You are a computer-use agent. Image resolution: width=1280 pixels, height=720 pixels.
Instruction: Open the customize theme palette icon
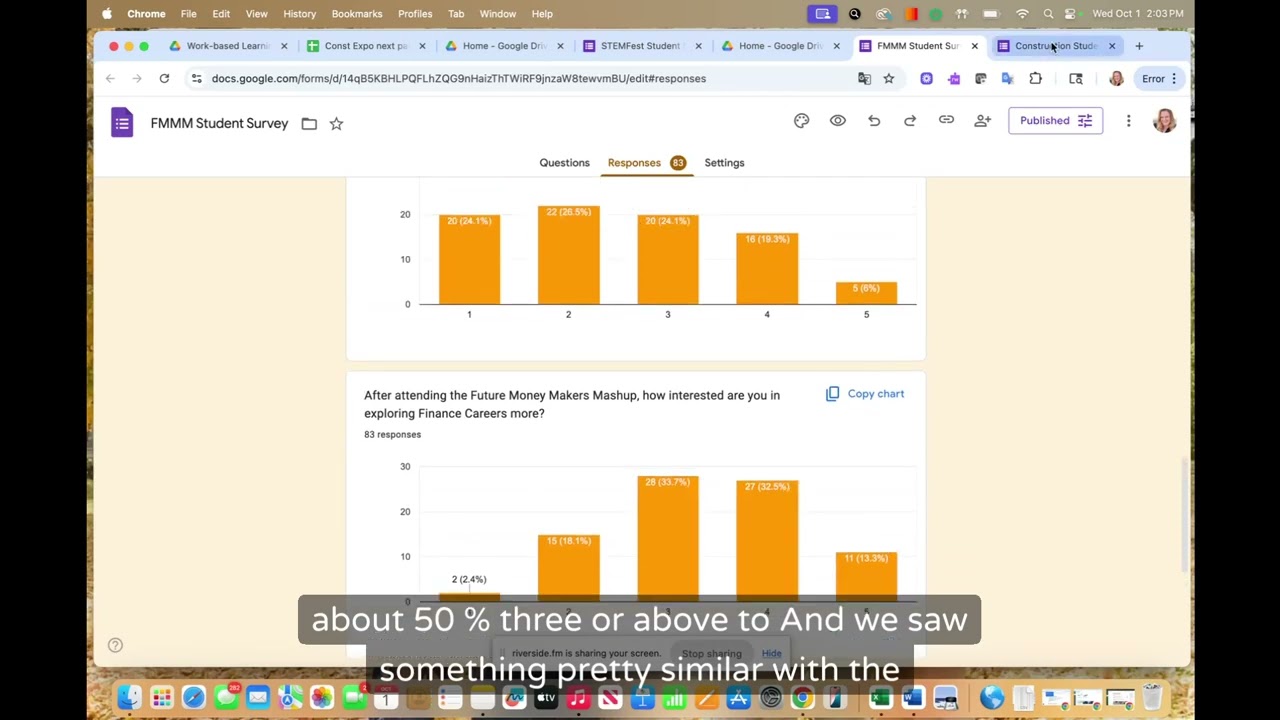coord(801,121)
